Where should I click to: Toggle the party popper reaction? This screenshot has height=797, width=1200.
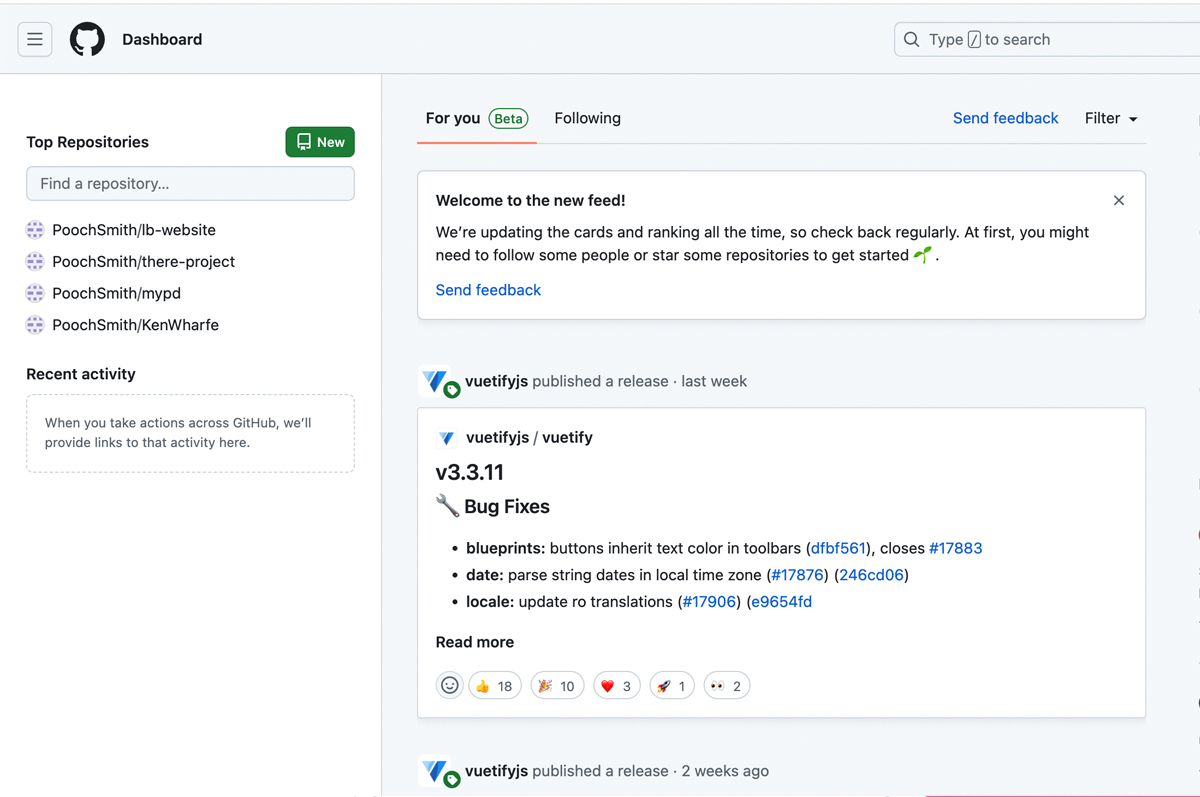557,685
